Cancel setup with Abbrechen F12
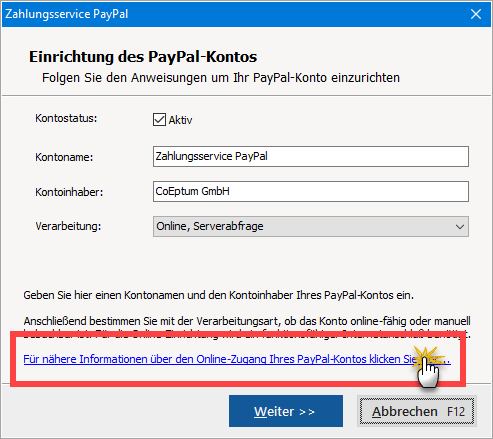 click(x=417, y=411)
